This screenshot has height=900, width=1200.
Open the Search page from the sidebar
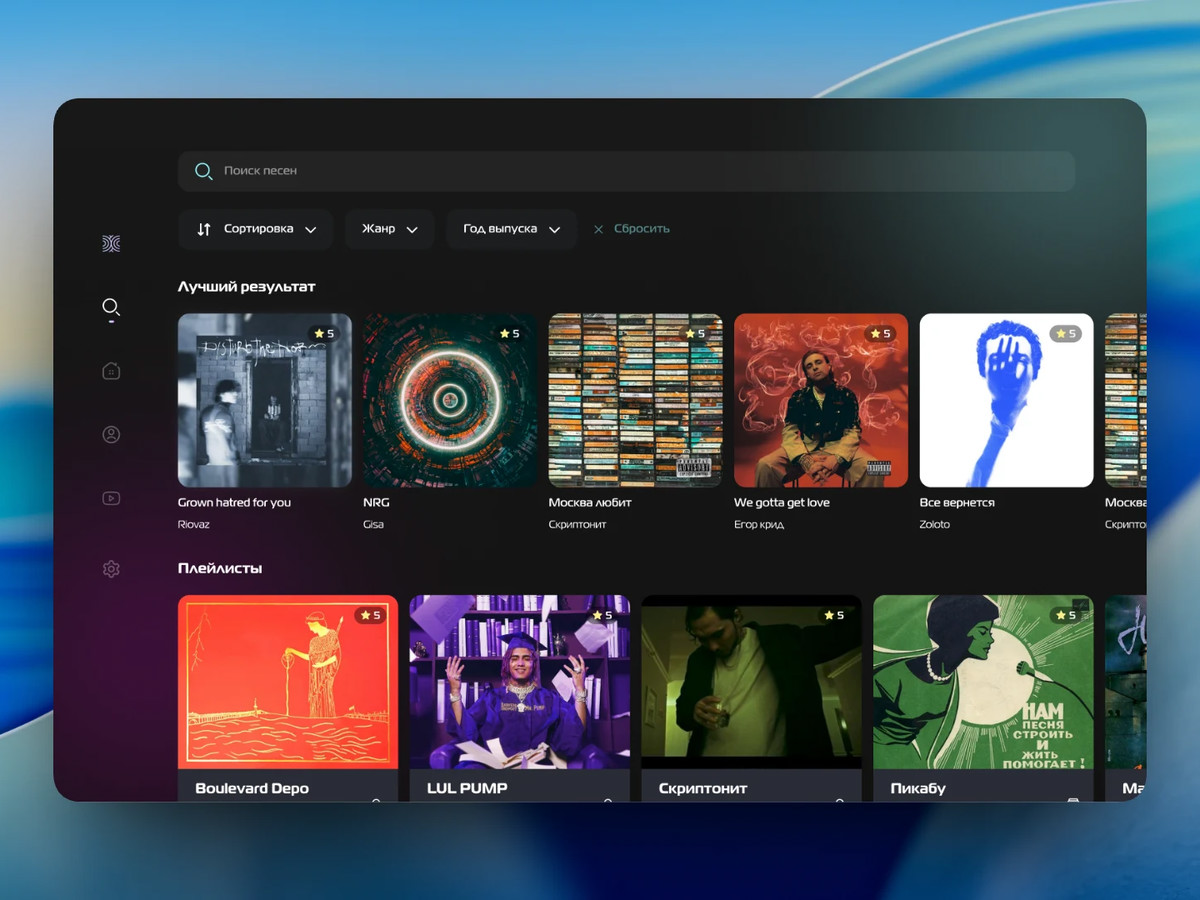(111, 307)
